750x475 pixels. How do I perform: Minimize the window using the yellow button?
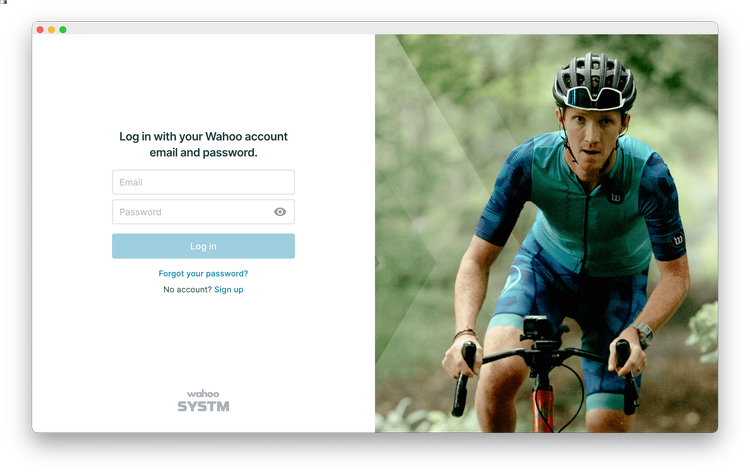click(x=51, y=30)
